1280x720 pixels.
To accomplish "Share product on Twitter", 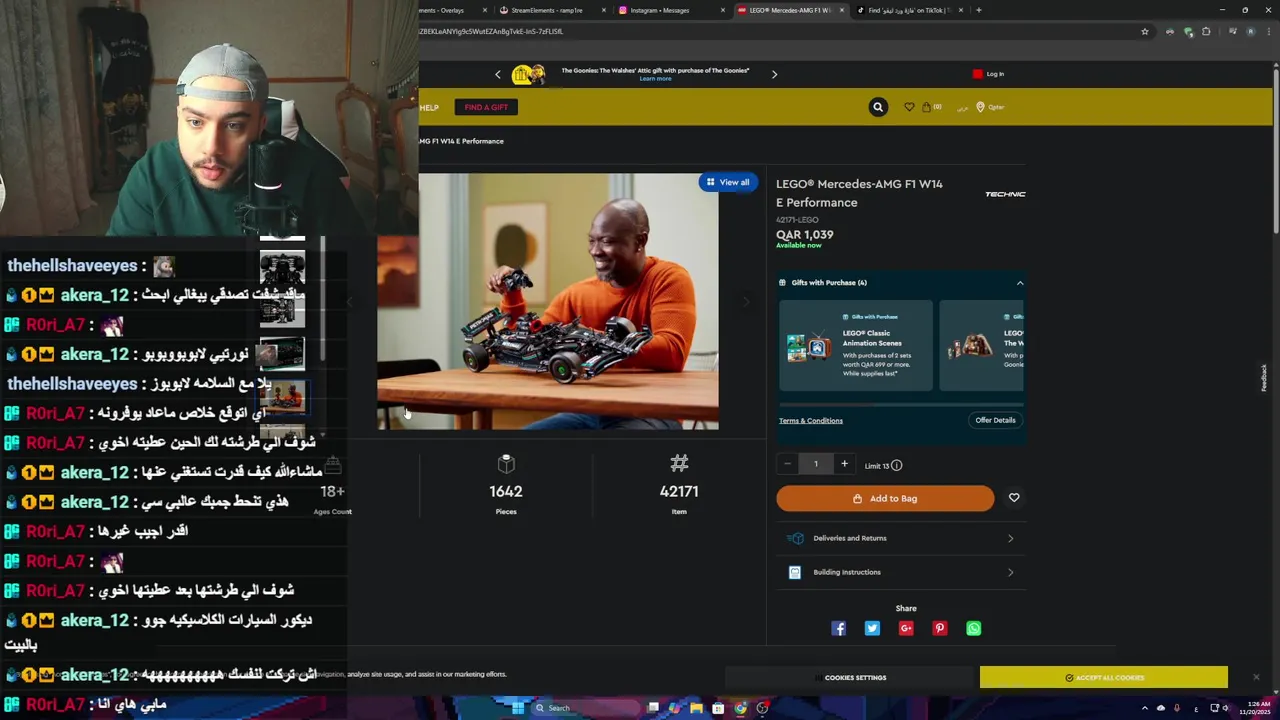I will [x=873, y=628].
